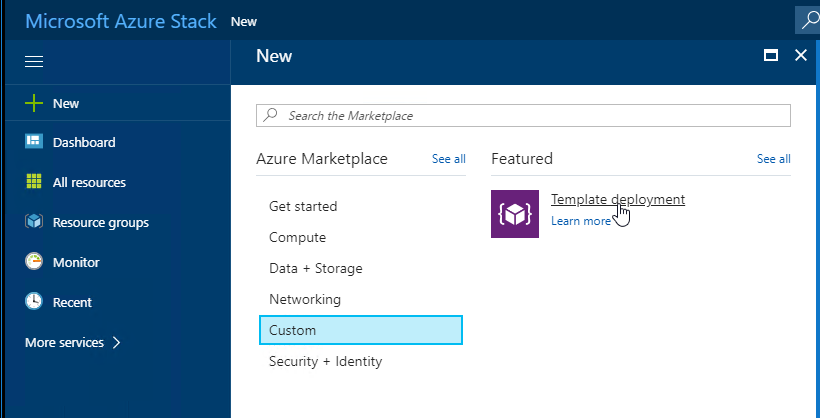Select the Resource groups cube icon
Image resolution: width=820 pixels, height=418 pixels.
[34, 222]
